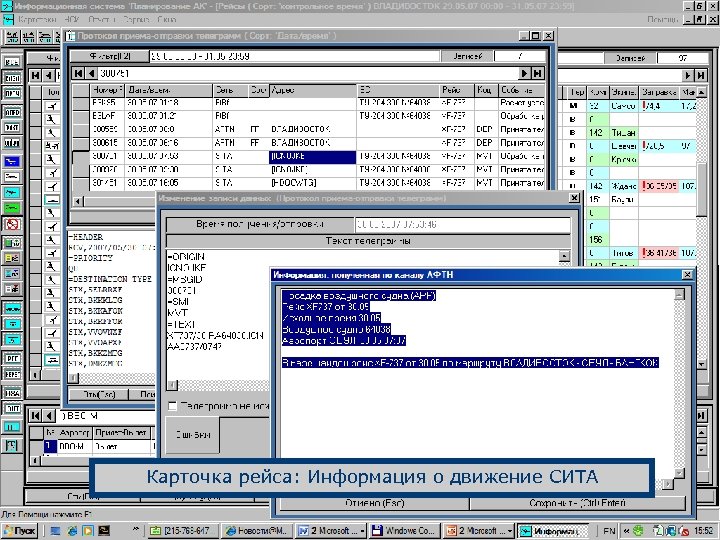Open the EN language indicator
Image resolution: width=720 pixels, height=540 pixels.
click(x=609, y=531)
